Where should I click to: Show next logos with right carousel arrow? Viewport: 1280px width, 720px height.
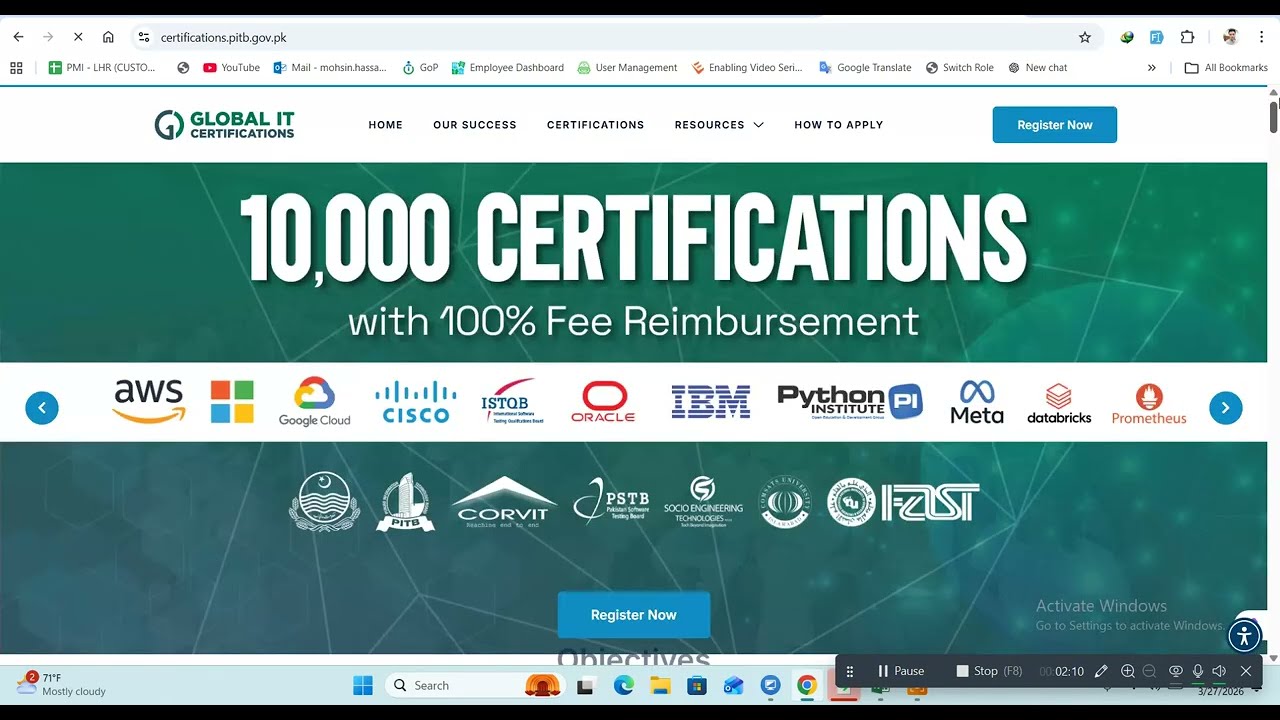pos(1226,408)
